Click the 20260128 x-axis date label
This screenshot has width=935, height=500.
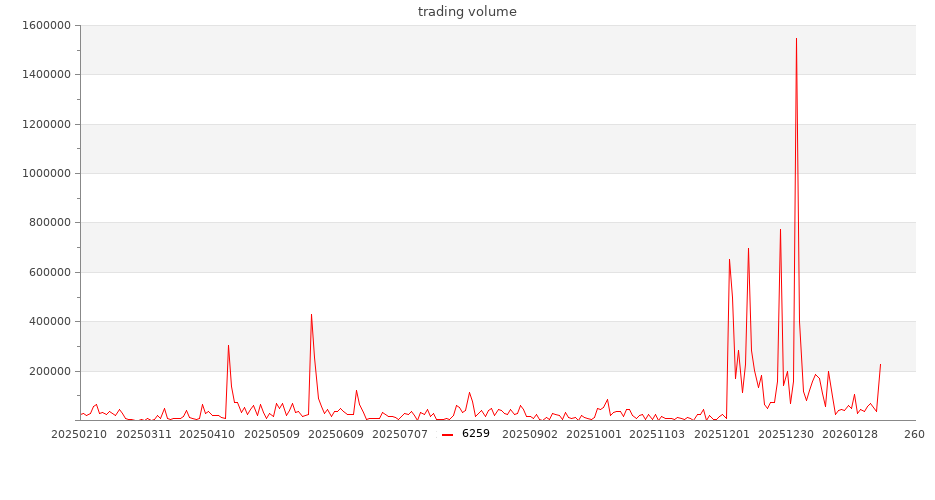coord(850,434)
